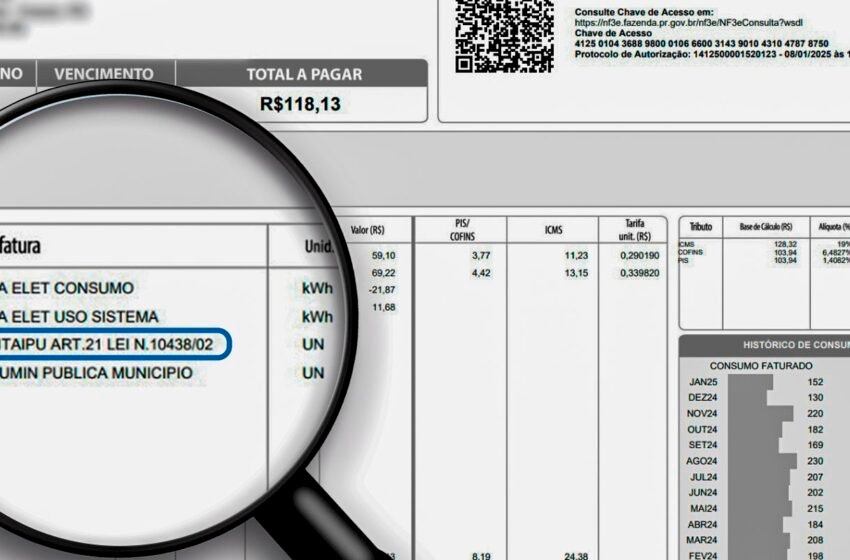This screenshot has height=560, width=850.
Task: Click the AGO24 consumption bar
Action: pyautogui.click(x=762, y=461)
